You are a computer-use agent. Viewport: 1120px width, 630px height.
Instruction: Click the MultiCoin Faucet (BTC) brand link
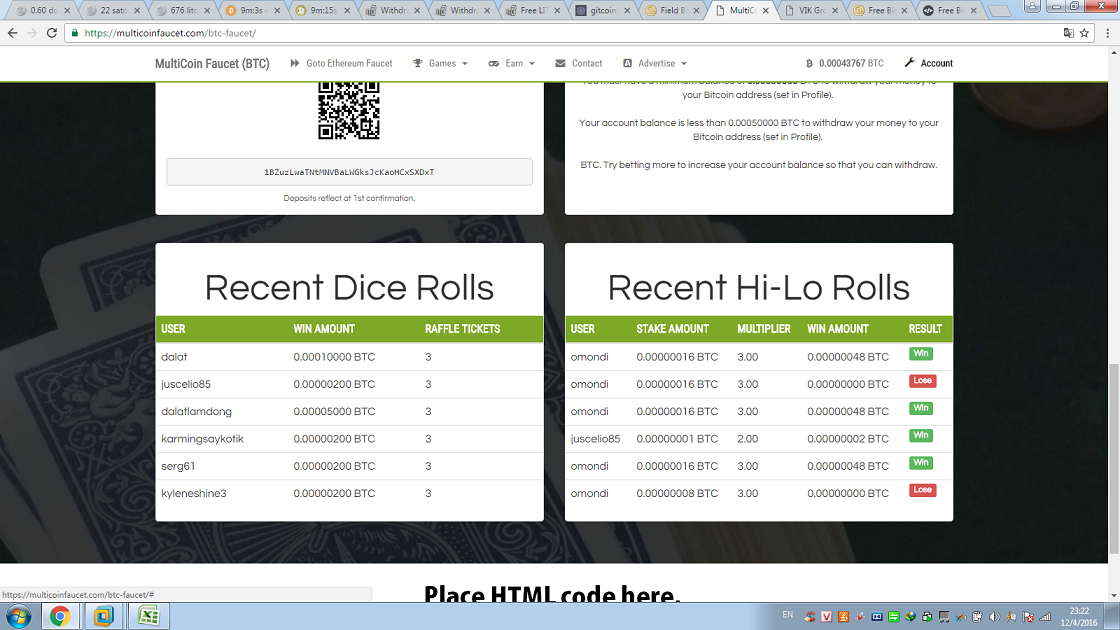(x=212, y=64)
